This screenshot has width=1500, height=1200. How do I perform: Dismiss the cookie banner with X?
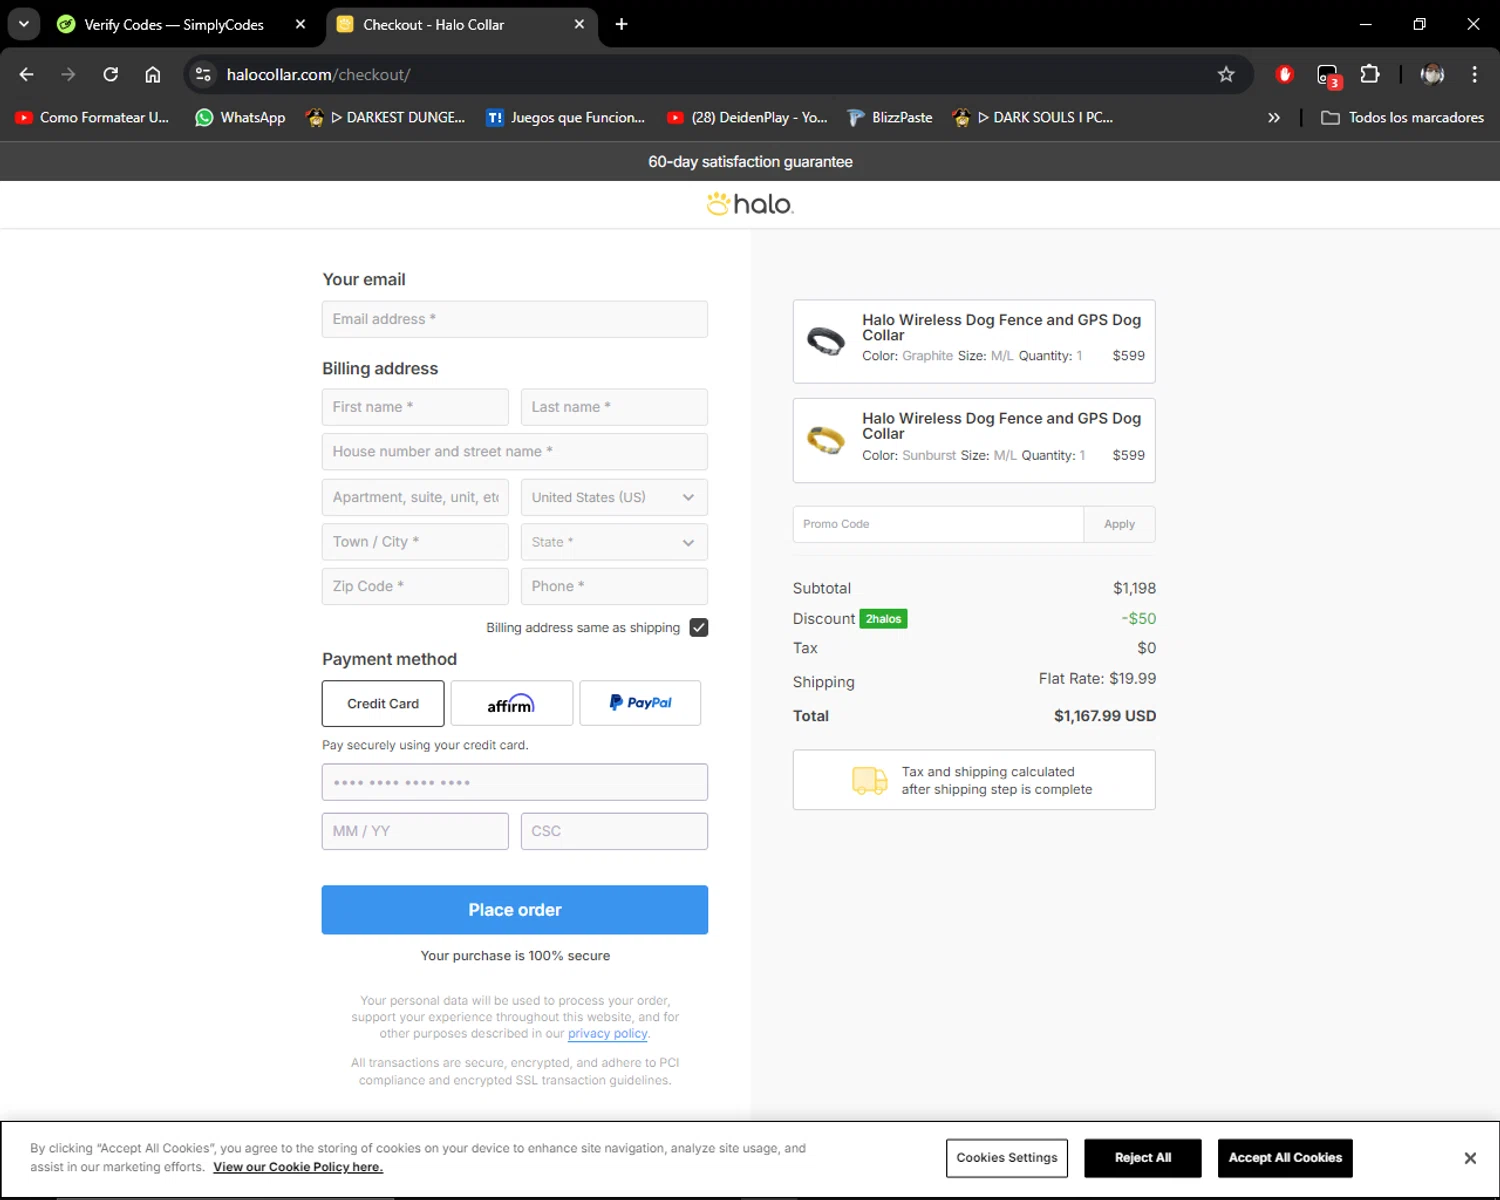coord(1470,1158)
